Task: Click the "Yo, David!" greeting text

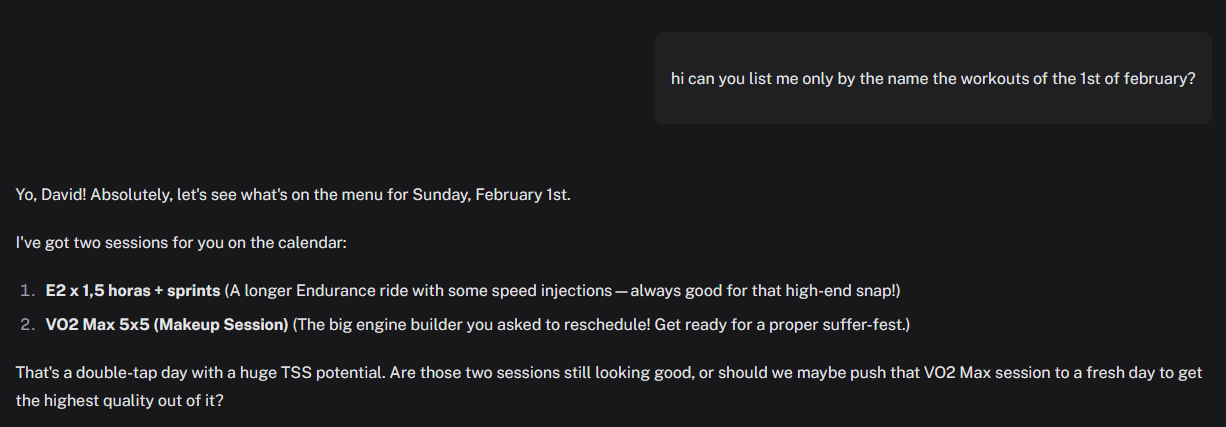Action: [52, 194]
